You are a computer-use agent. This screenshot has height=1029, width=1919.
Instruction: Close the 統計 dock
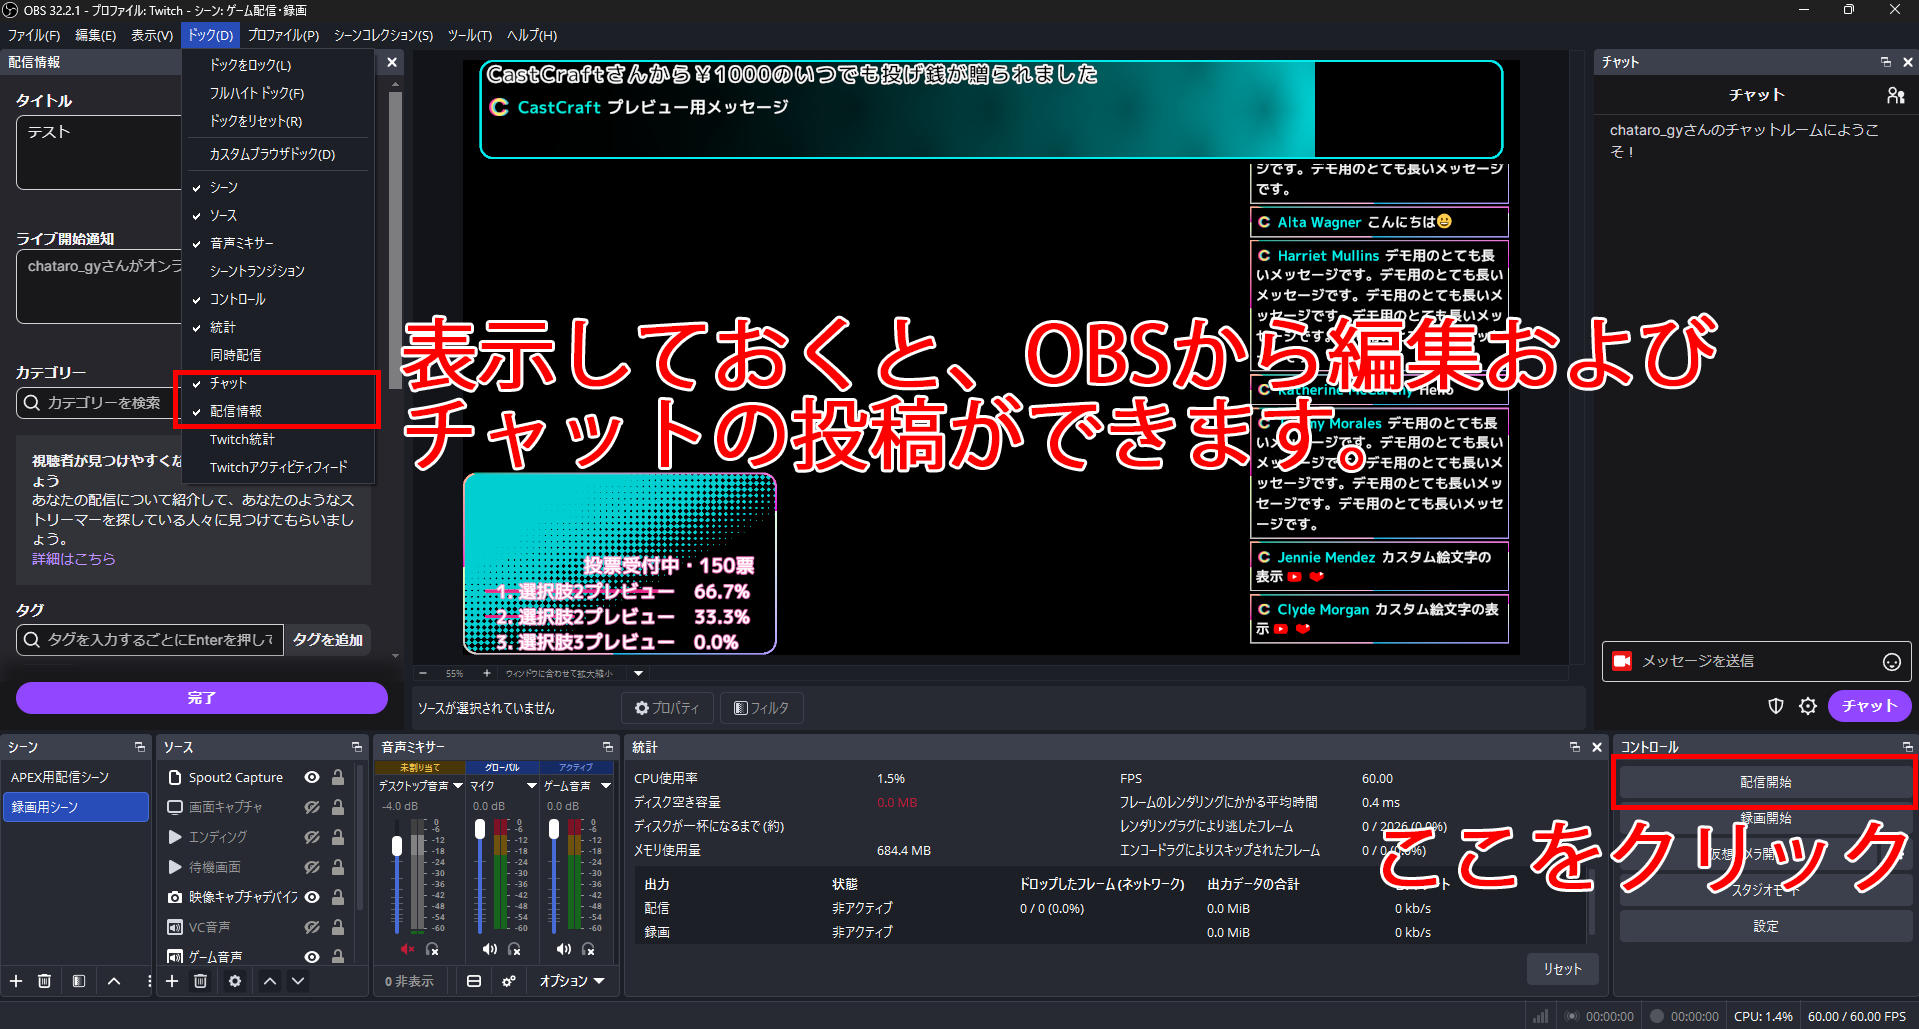coord(1597,747)
